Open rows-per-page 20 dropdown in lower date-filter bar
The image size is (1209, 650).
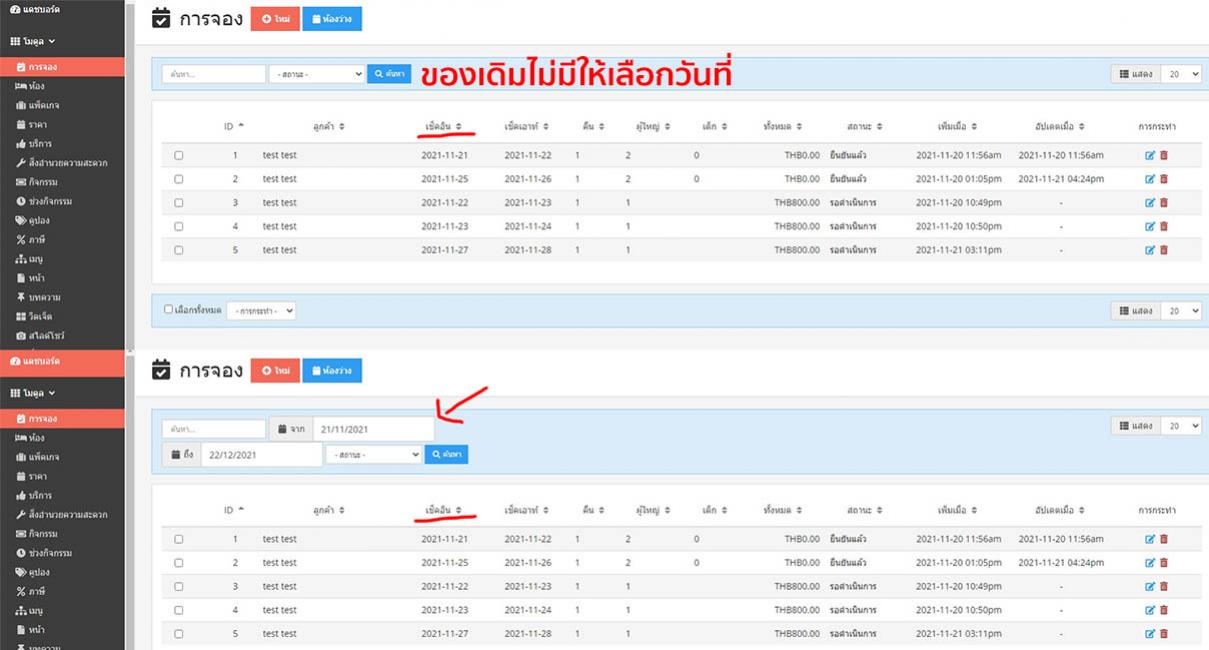pos(1182,426)
